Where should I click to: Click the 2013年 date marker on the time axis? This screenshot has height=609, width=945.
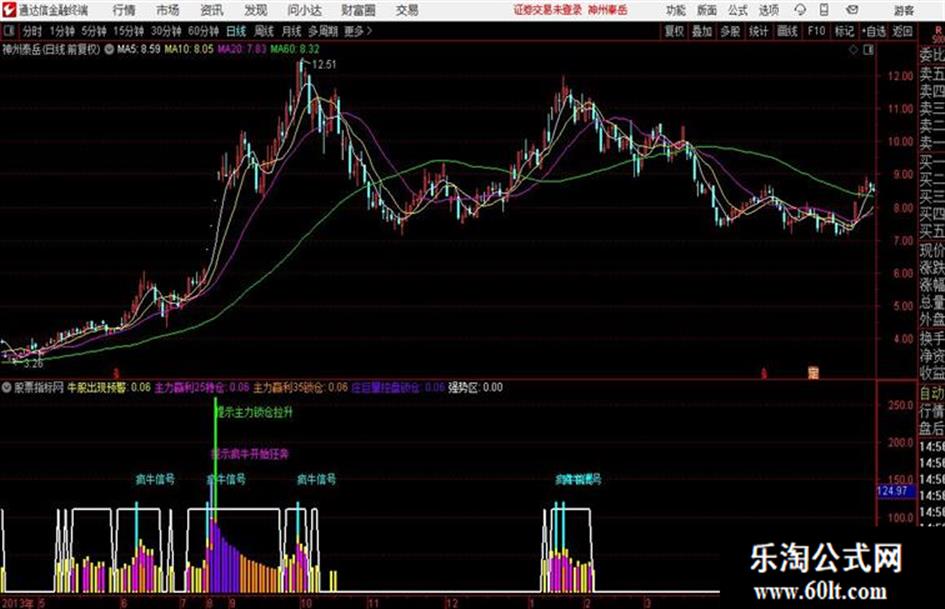[17, 602]
